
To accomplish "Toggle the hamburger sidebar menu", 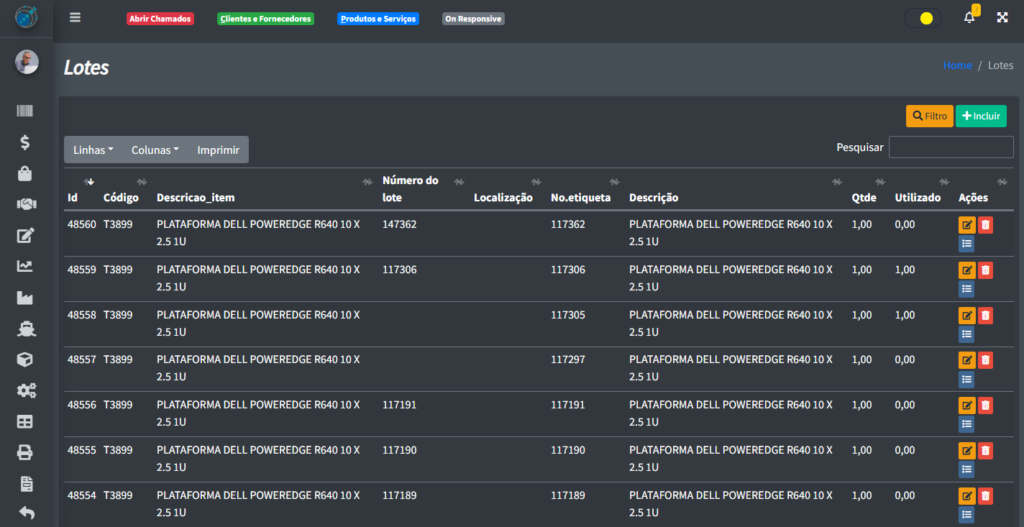I will pyautogui.click(x=75, y=18).
